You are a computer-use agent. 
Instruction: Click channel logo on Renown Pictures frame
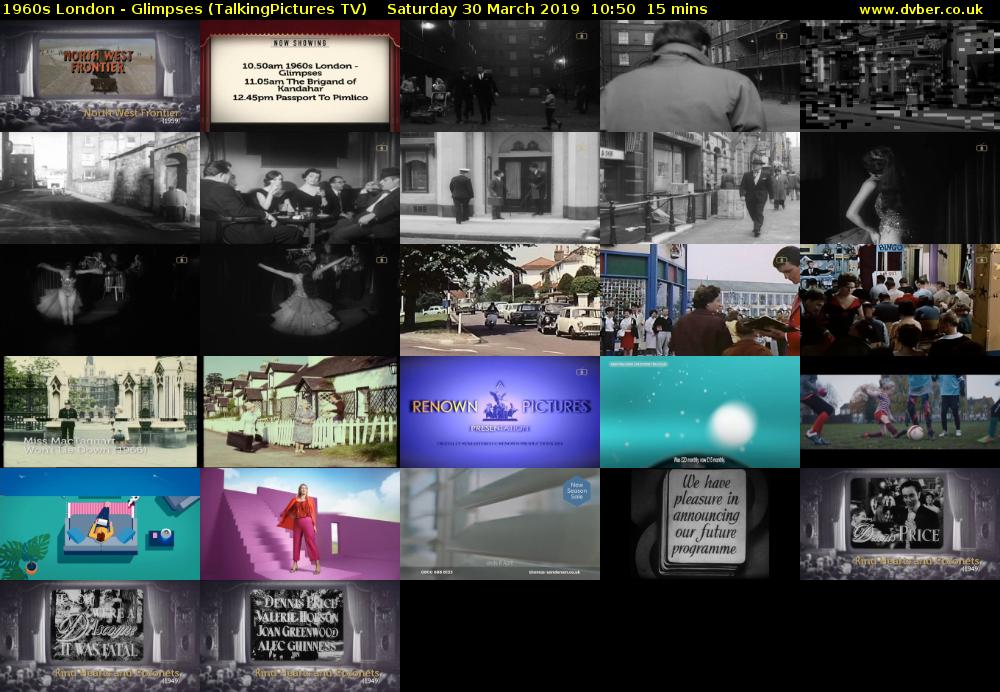coord(581,372)
